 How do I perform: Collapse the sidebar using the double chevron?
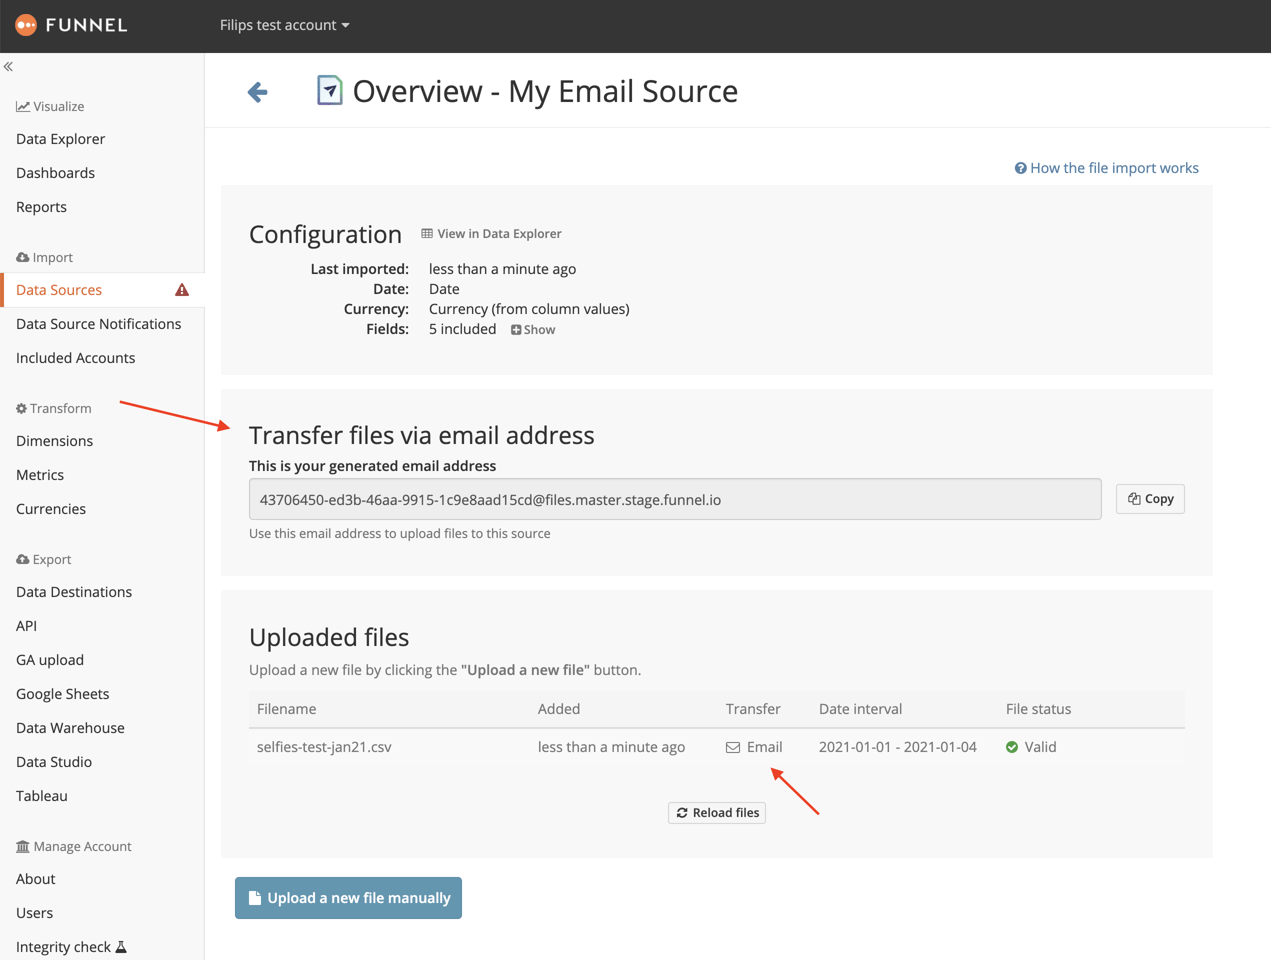(x=8, y=66)
